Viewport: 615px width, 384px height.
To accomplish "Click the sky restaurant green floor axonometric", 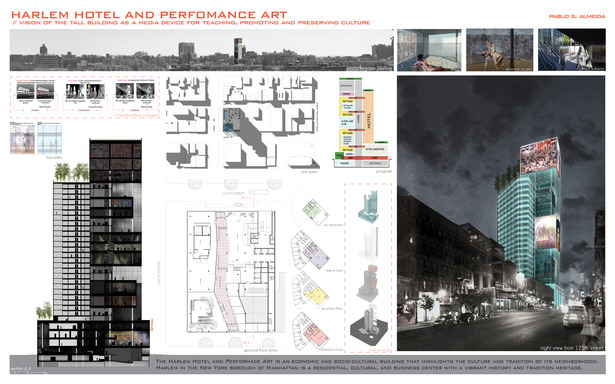I will 314,211.
